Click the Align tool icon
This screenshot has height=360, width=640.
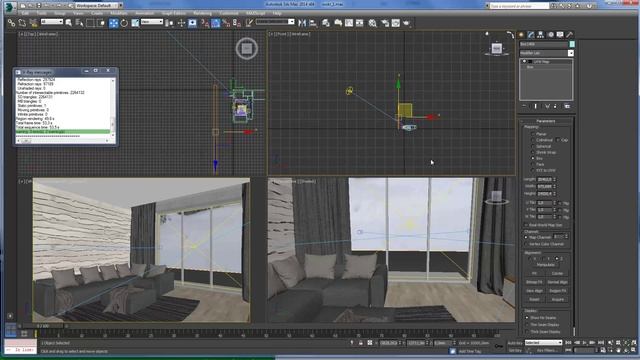[313, 23]
